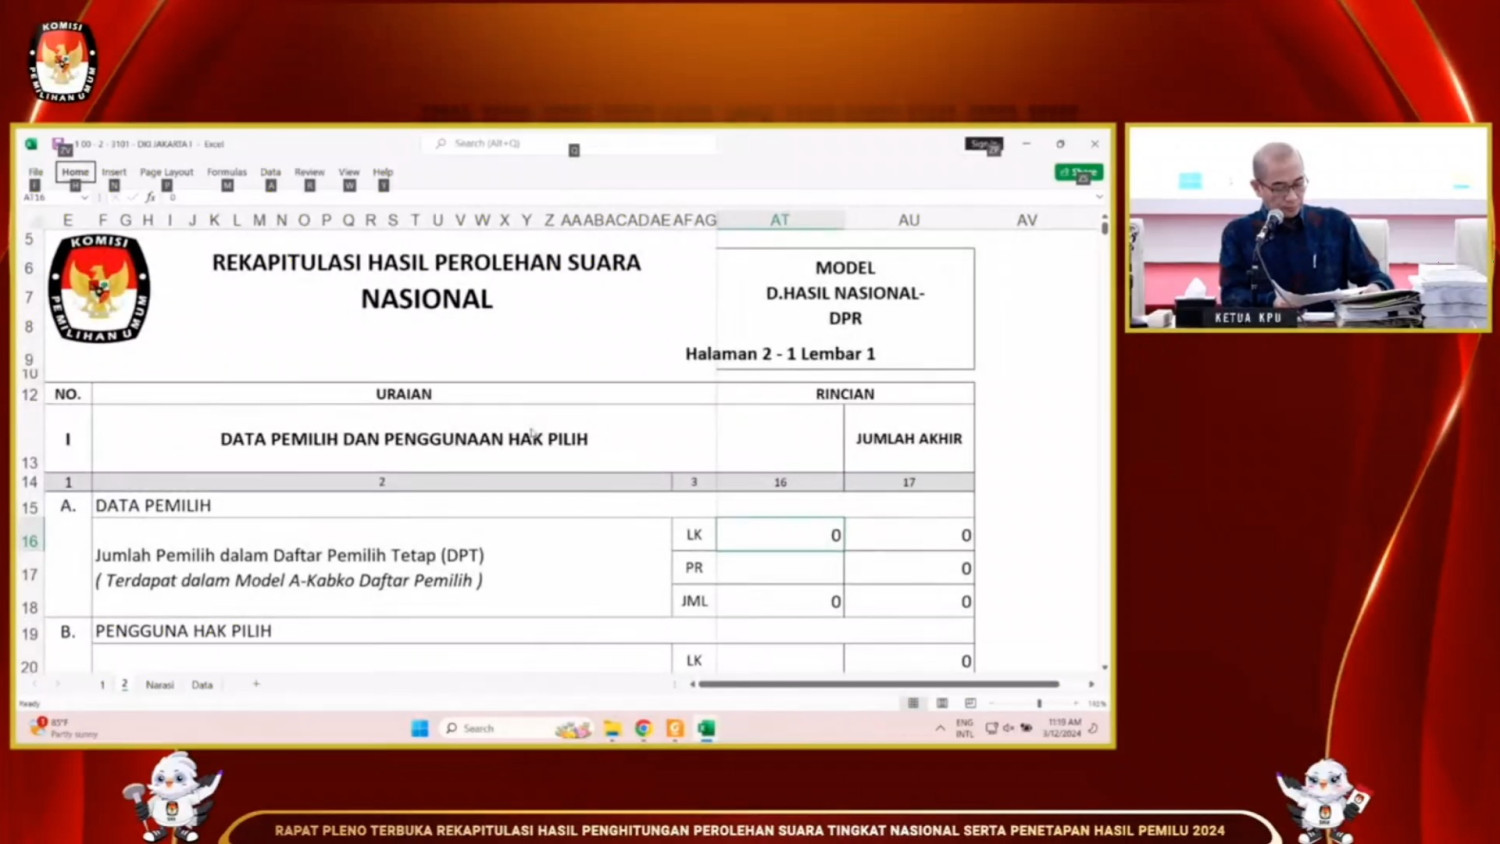This screenshot has height=844, width=1500.
Task: Click the Insert Function fx icon
Action: [x=150, y=198]
